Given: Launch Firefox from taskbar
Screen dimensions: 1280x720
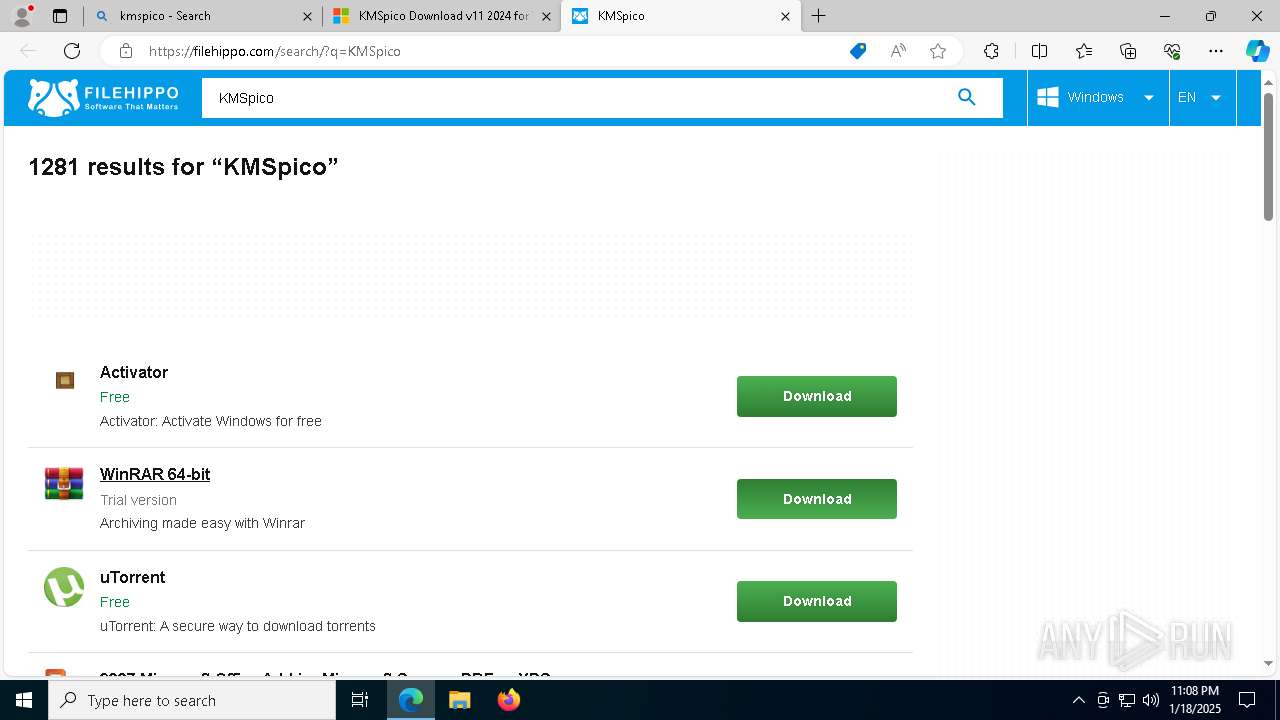Looking at the screenshot, I should tap(508, 700).
